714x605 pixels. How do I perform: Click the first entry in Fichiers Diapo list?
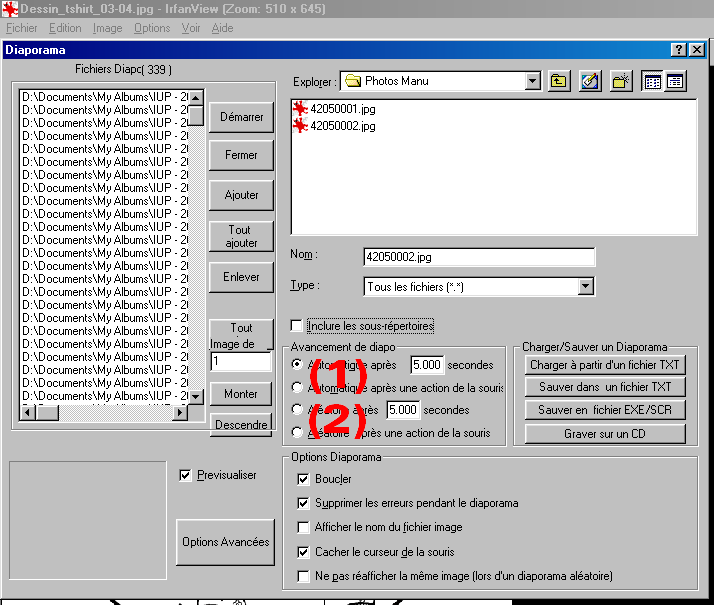(x=105, y=97)
